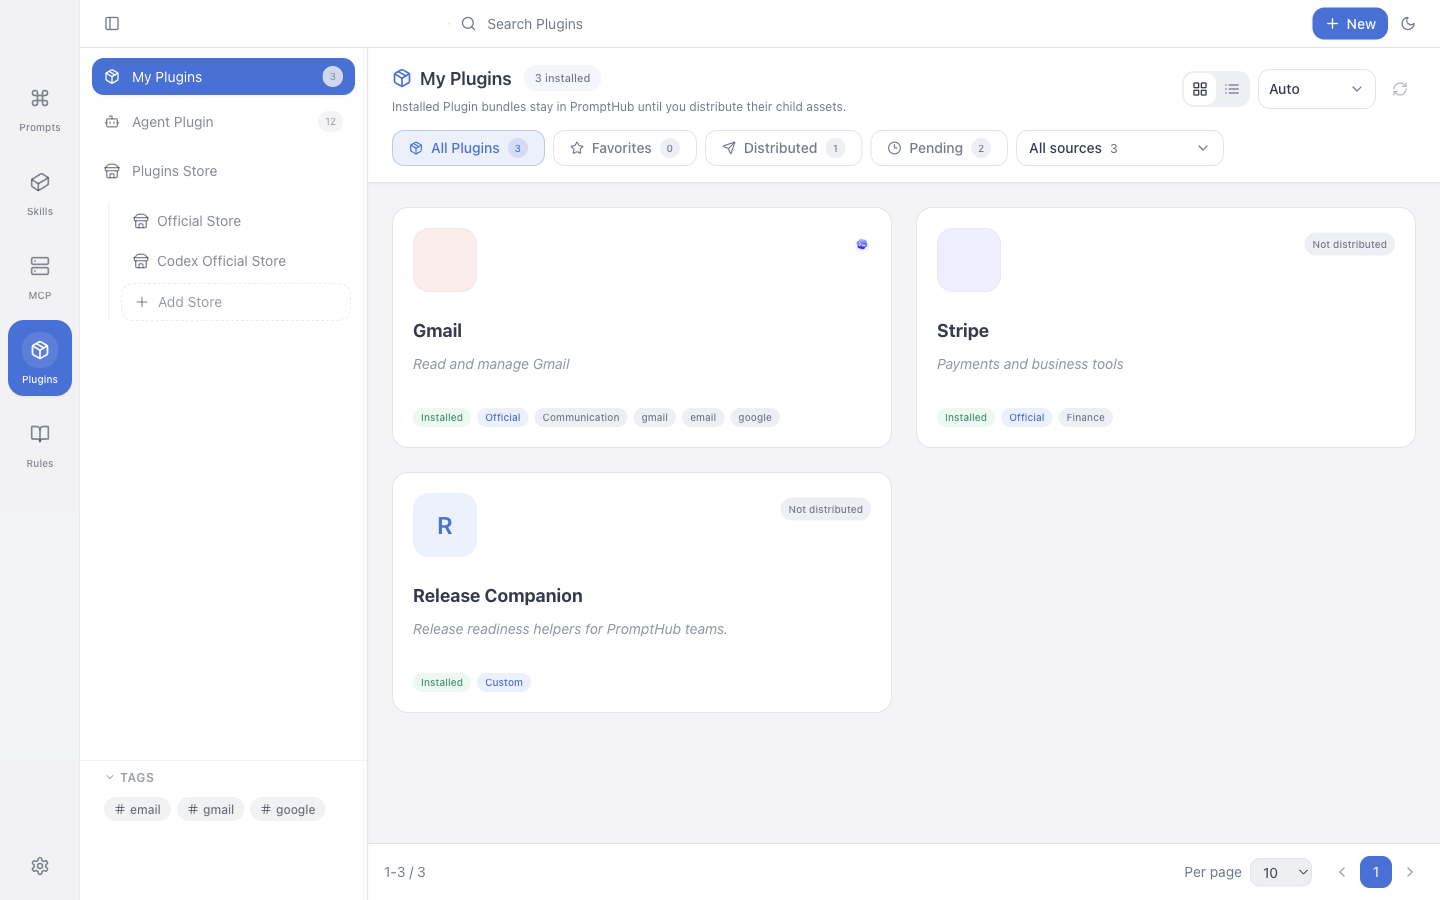This screenshot has height=900, width=1440.
Task: Toggle dark mode moon icon
Action: pyautogui.click(x=1408, y=24)
